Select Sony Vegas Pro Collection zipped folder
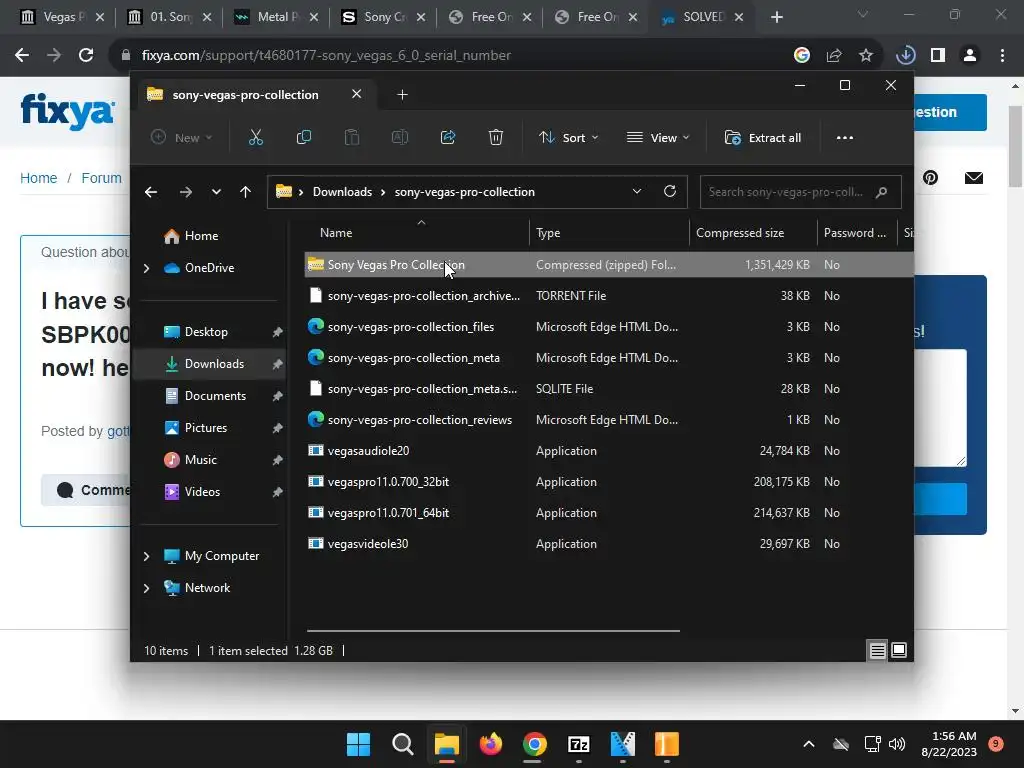The height and width of the screenshot is (768, 1024). [609, 264]
